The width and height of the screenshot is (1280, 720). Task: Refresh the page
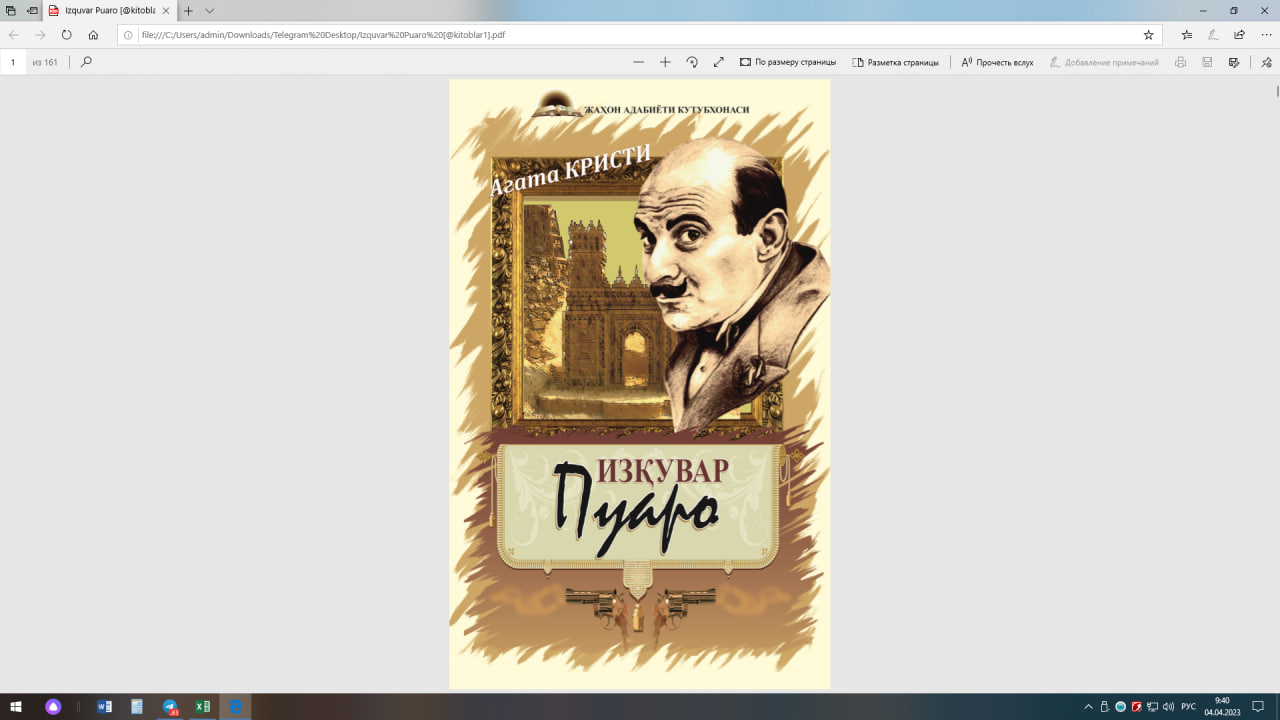pos(67,35)
